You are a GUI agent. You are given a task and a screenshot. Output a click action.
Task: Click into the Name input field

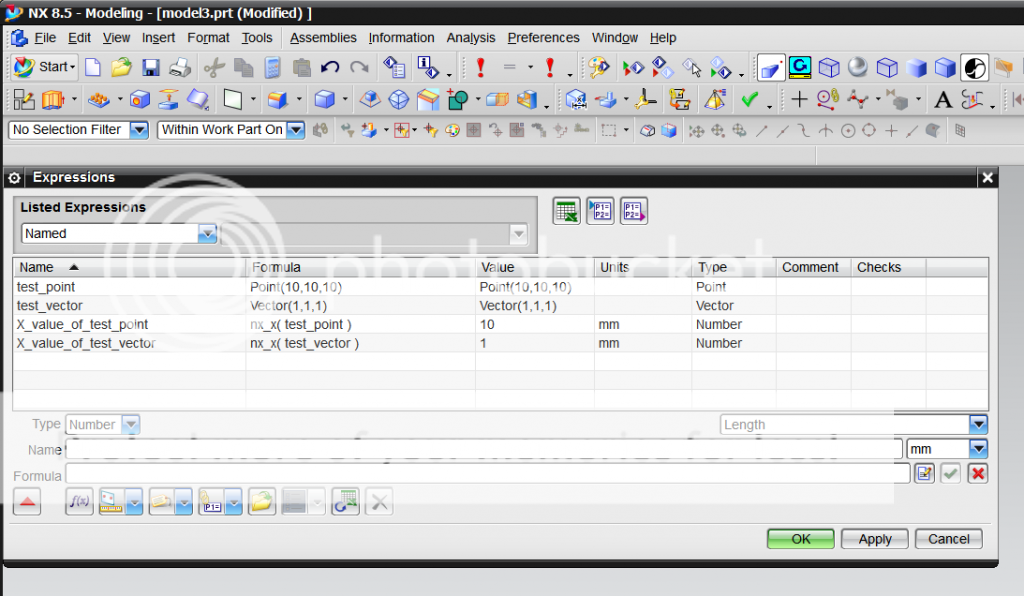(484, 449)
